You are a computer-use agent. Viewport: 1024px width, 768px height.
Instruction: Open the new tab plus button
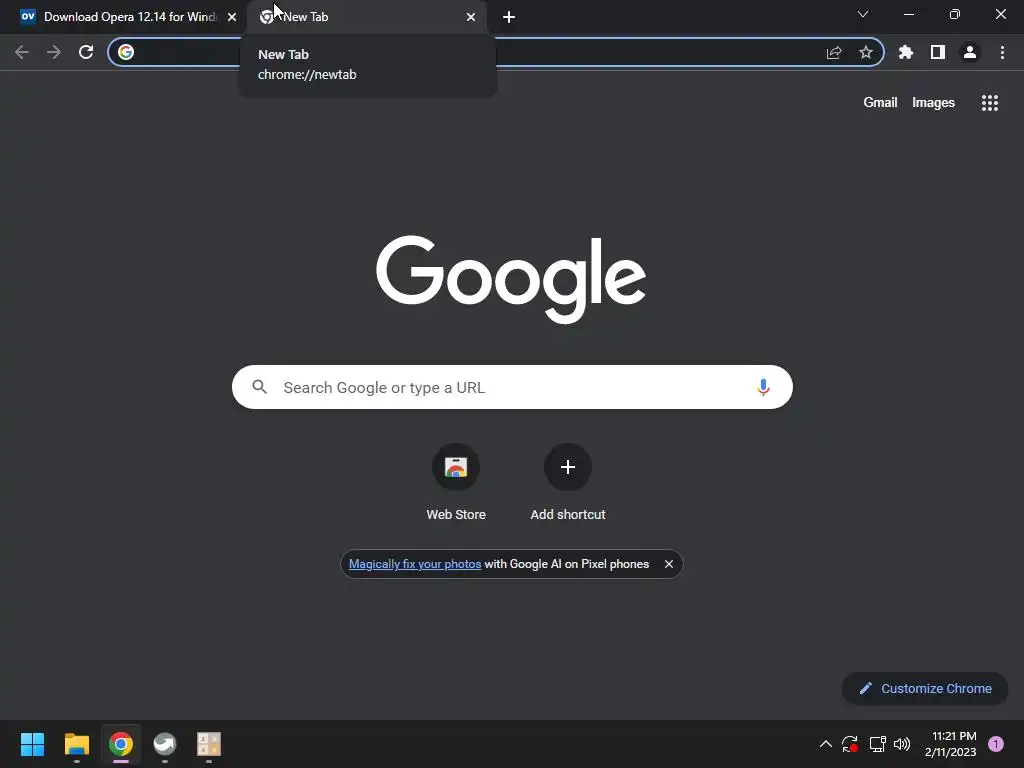pos(509,17)
